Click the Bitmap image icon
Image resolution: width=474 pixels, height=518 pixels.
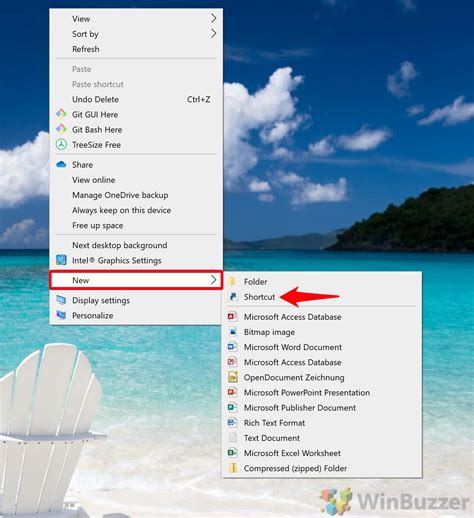pos(233,332)
